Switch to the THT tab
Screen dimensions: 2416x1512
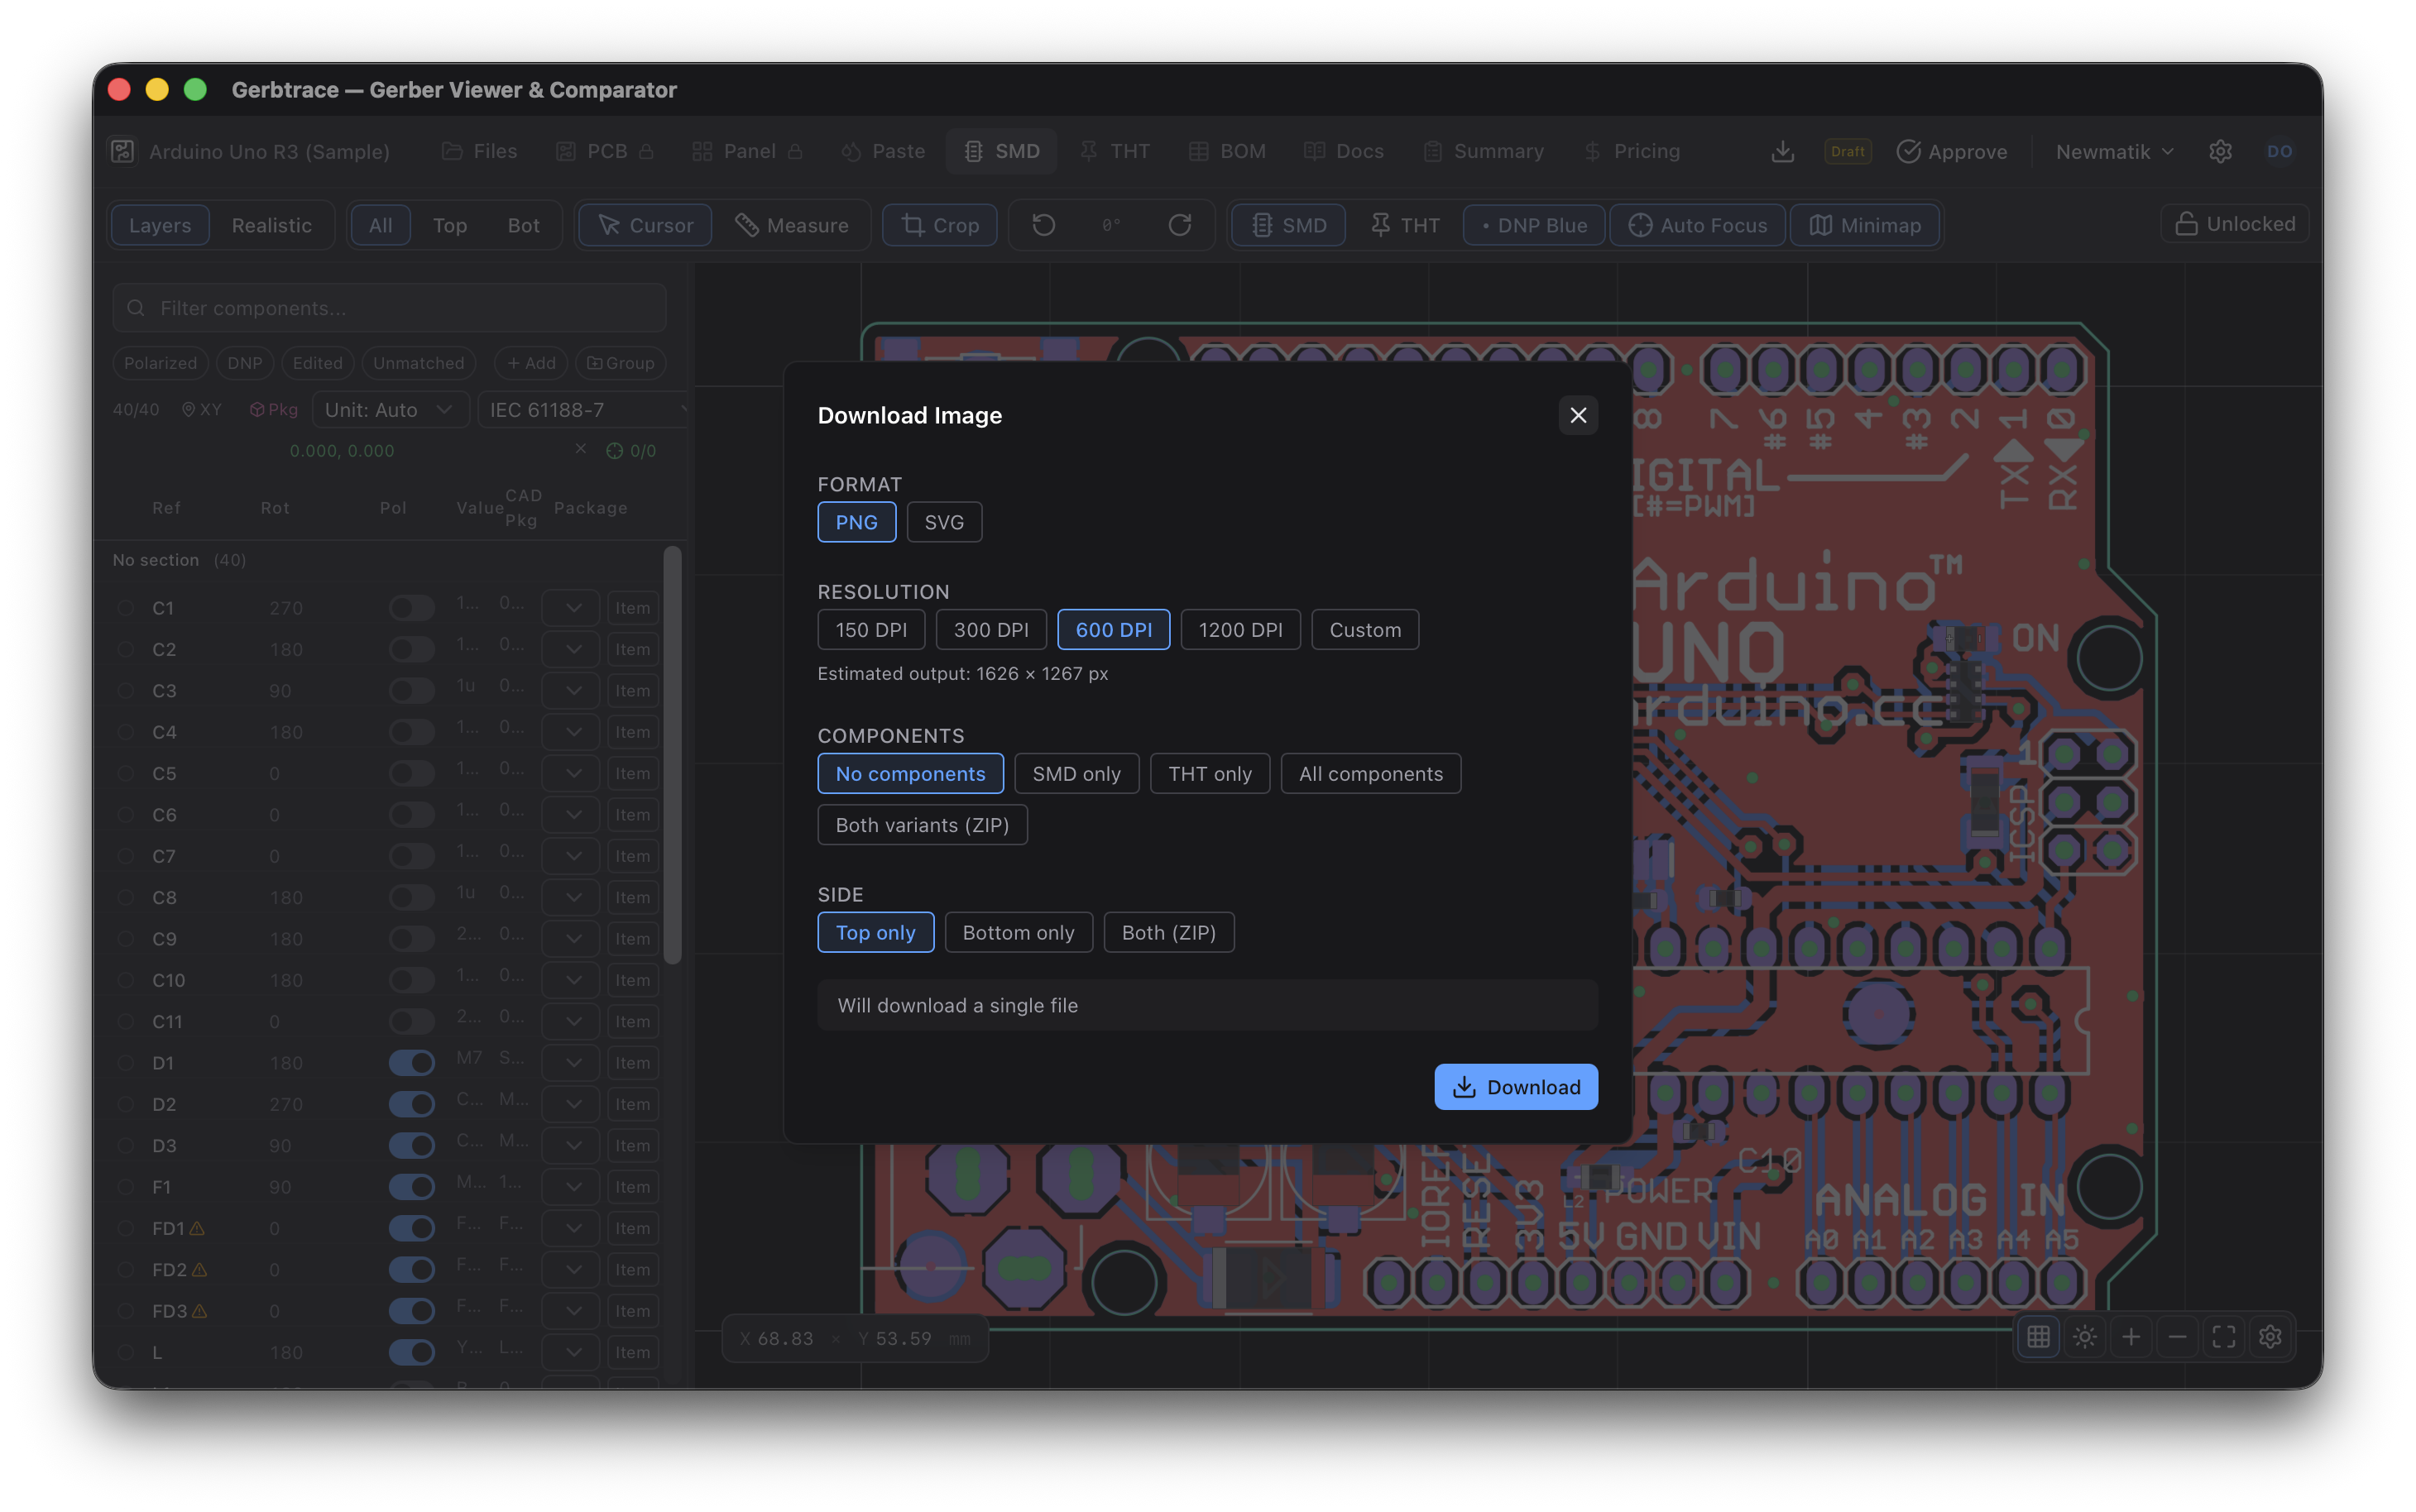1115,151
